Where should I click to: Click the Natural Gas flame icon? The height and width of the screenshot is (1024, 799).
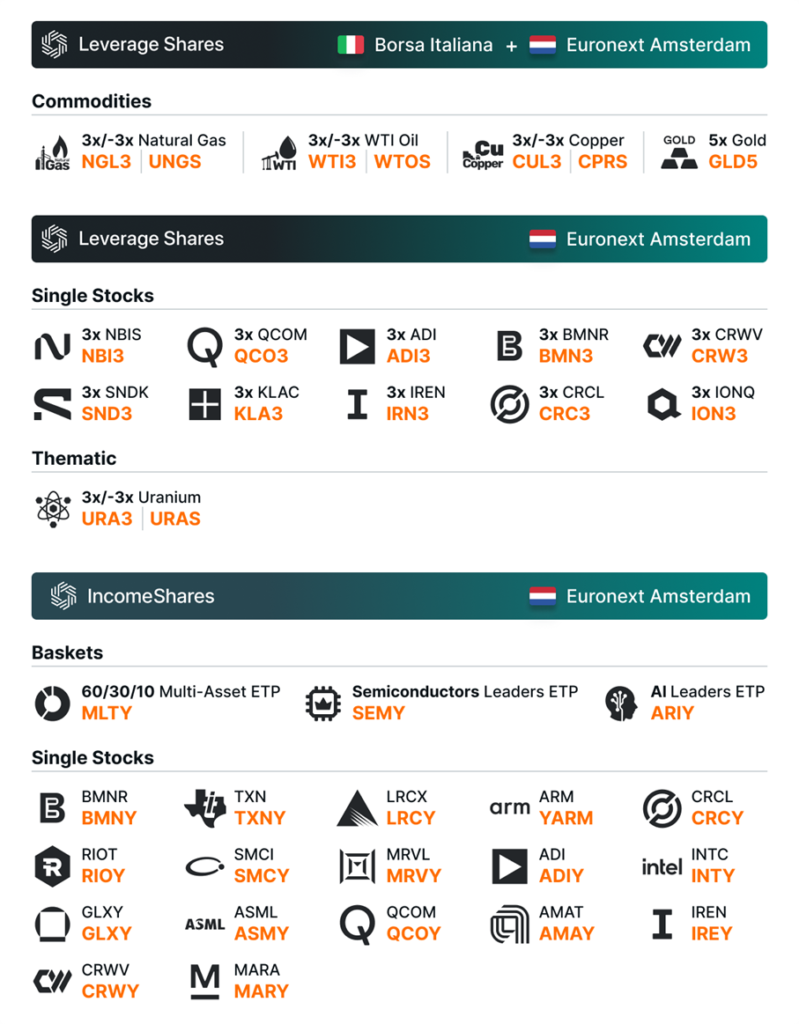(52, 152)
